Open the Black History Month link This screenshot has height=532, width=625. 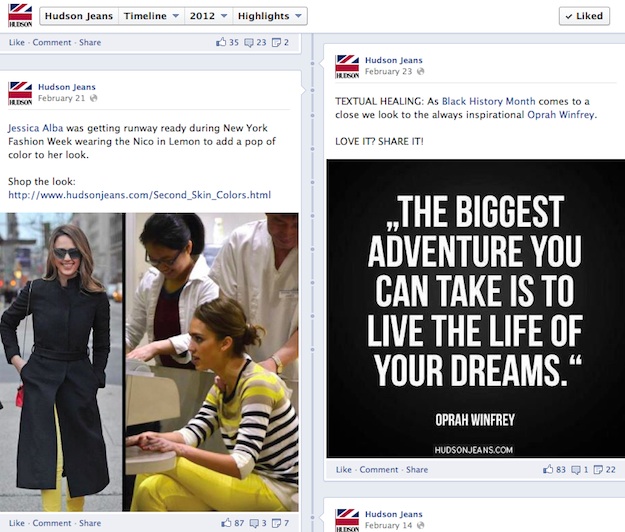[x=488, y=101]
